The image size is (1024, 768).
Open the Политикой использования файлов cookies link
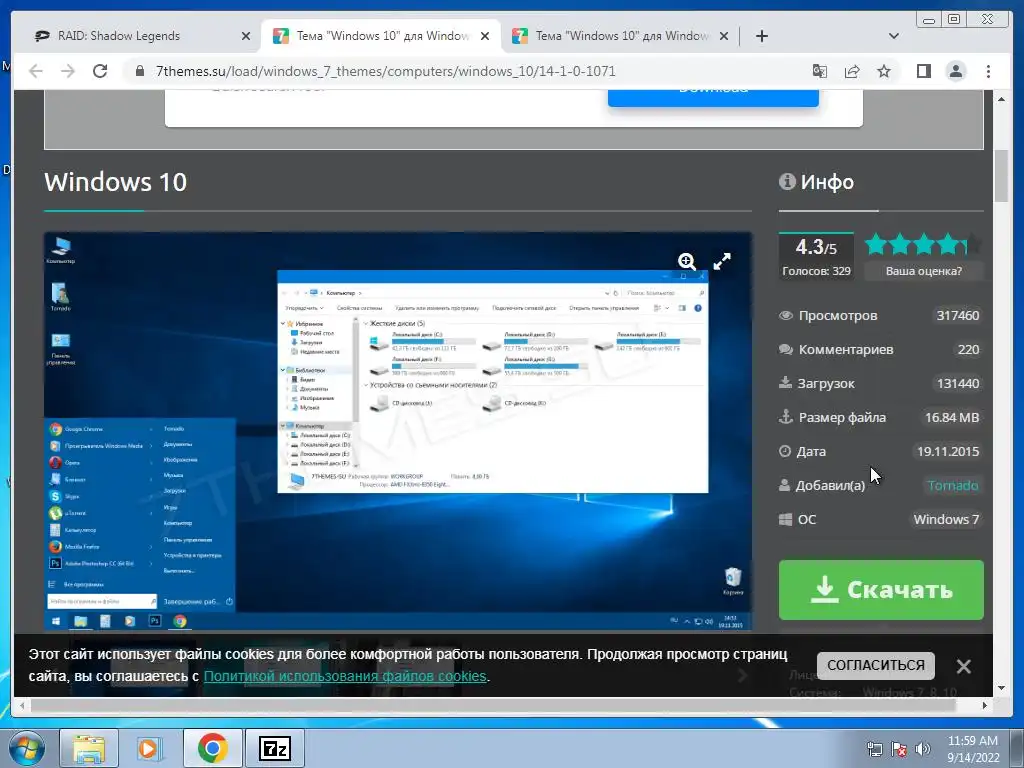pyautogui.click(x=345, y=676)
